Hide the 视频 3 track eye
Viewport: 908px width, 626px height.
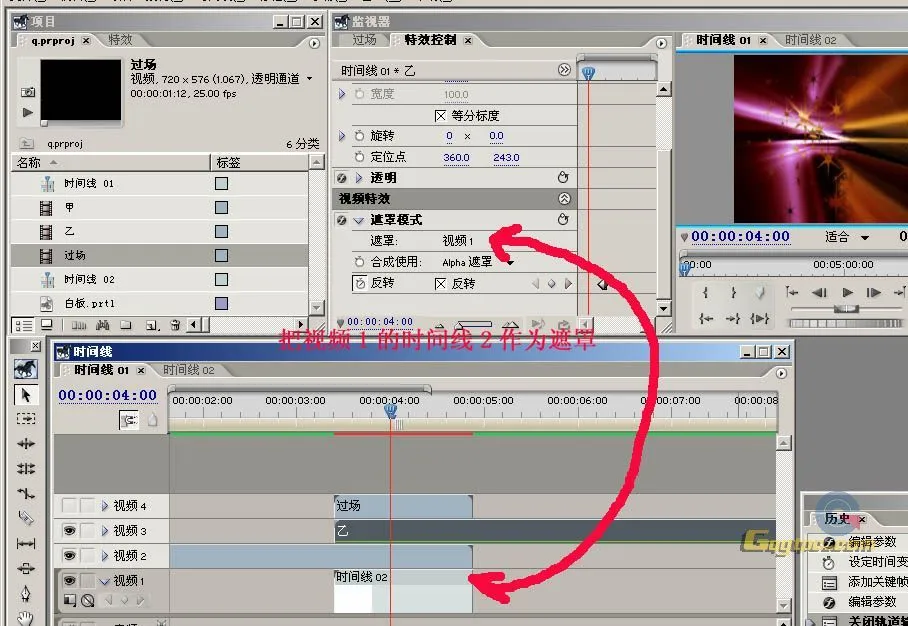[69, 531]
